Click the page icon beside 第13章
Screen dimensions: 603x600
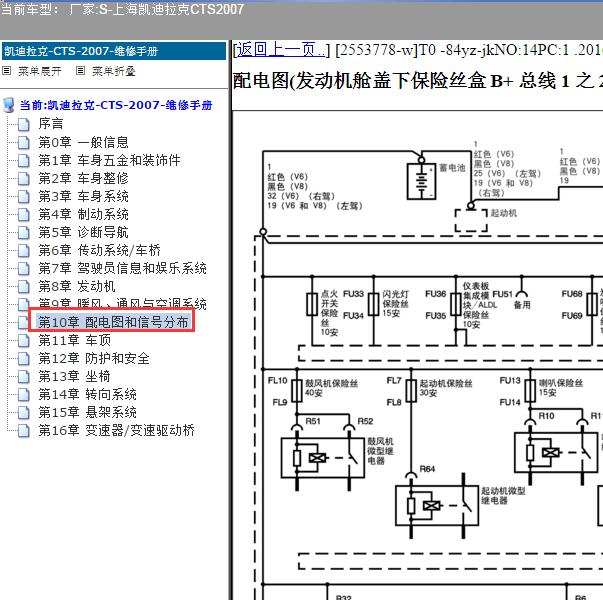click(x=24, y=377)
